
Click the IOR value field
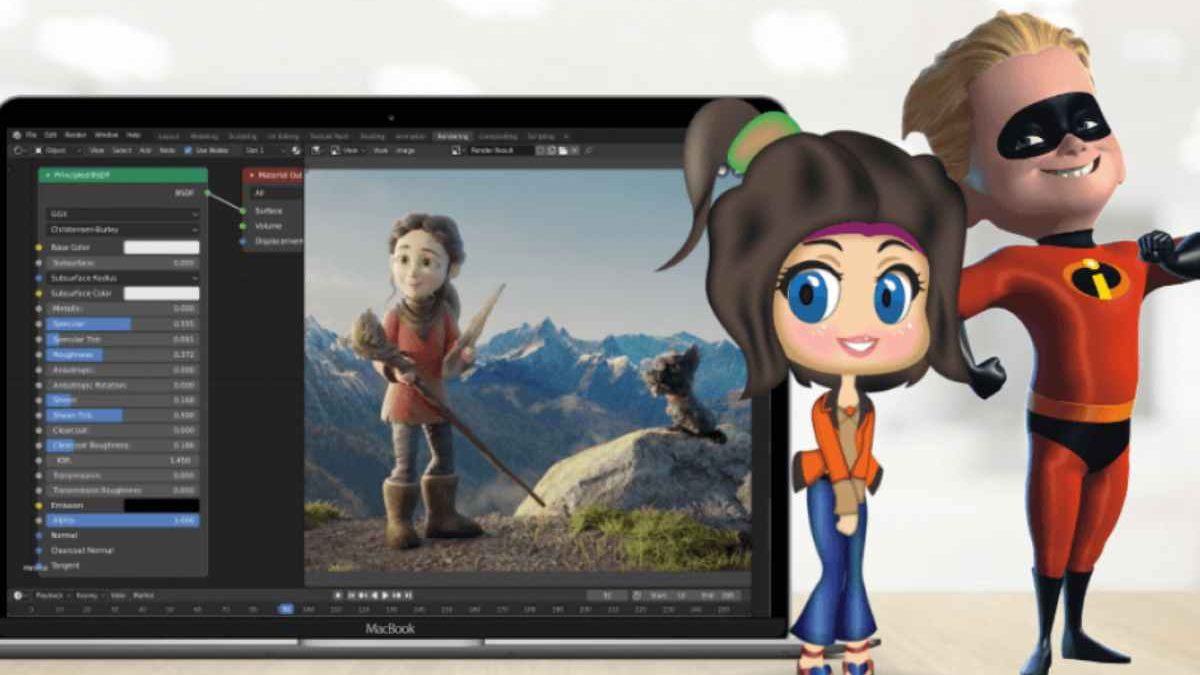(x=122, y=460)
